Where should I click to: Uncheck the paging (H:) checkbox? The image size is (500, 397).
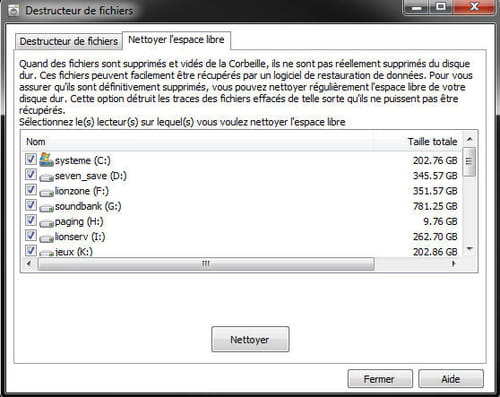(31, 220)
